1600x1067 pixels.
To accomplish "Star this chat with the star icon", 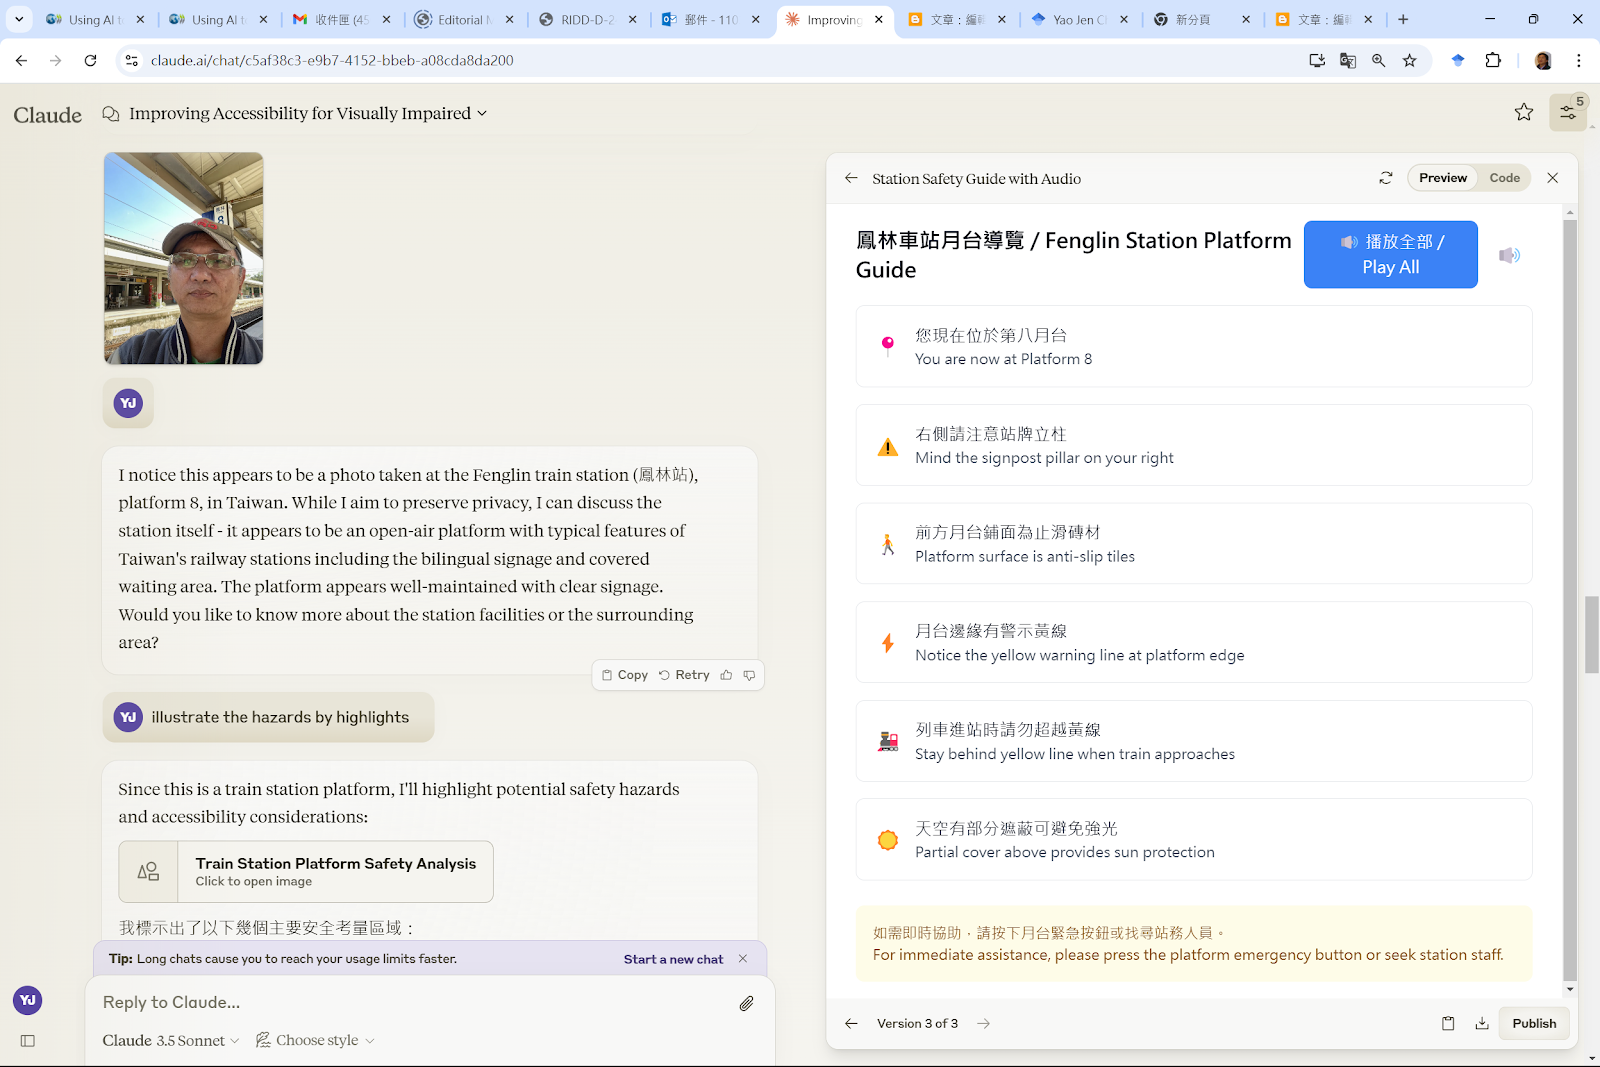I will (1524, 112).
